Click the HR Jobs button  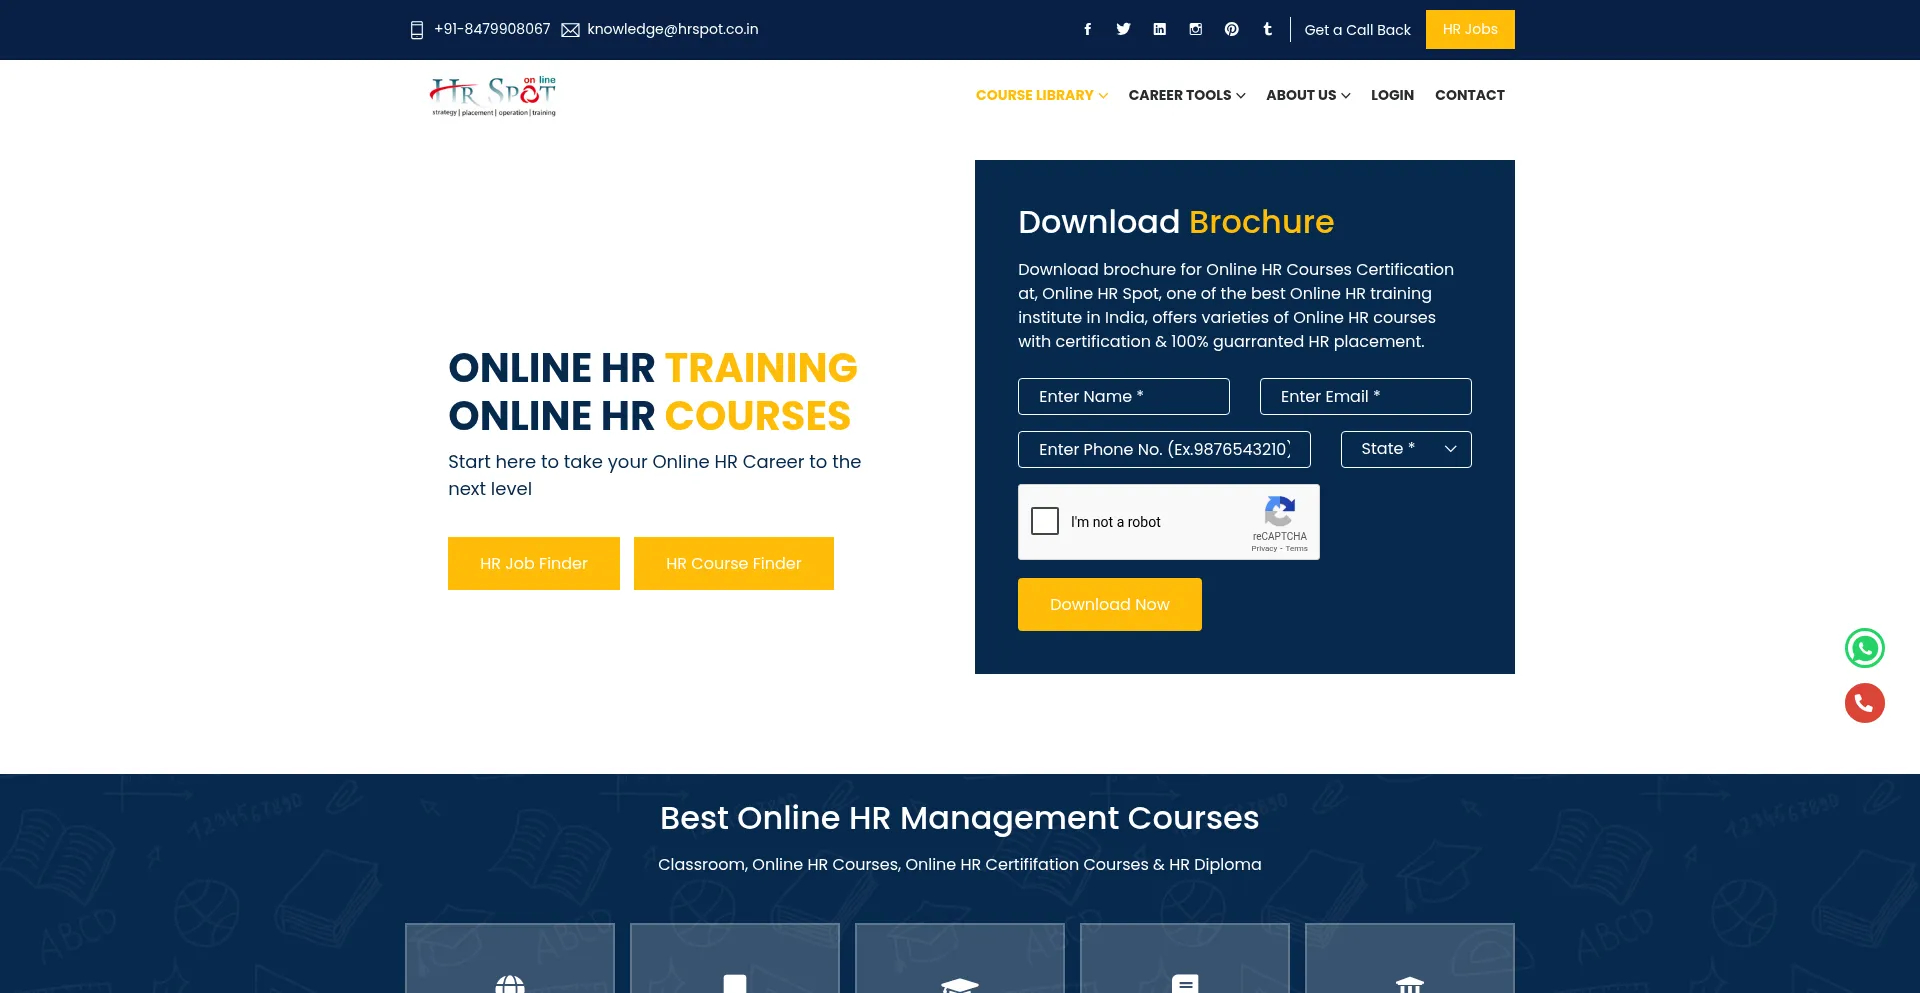coord(1469,29)
